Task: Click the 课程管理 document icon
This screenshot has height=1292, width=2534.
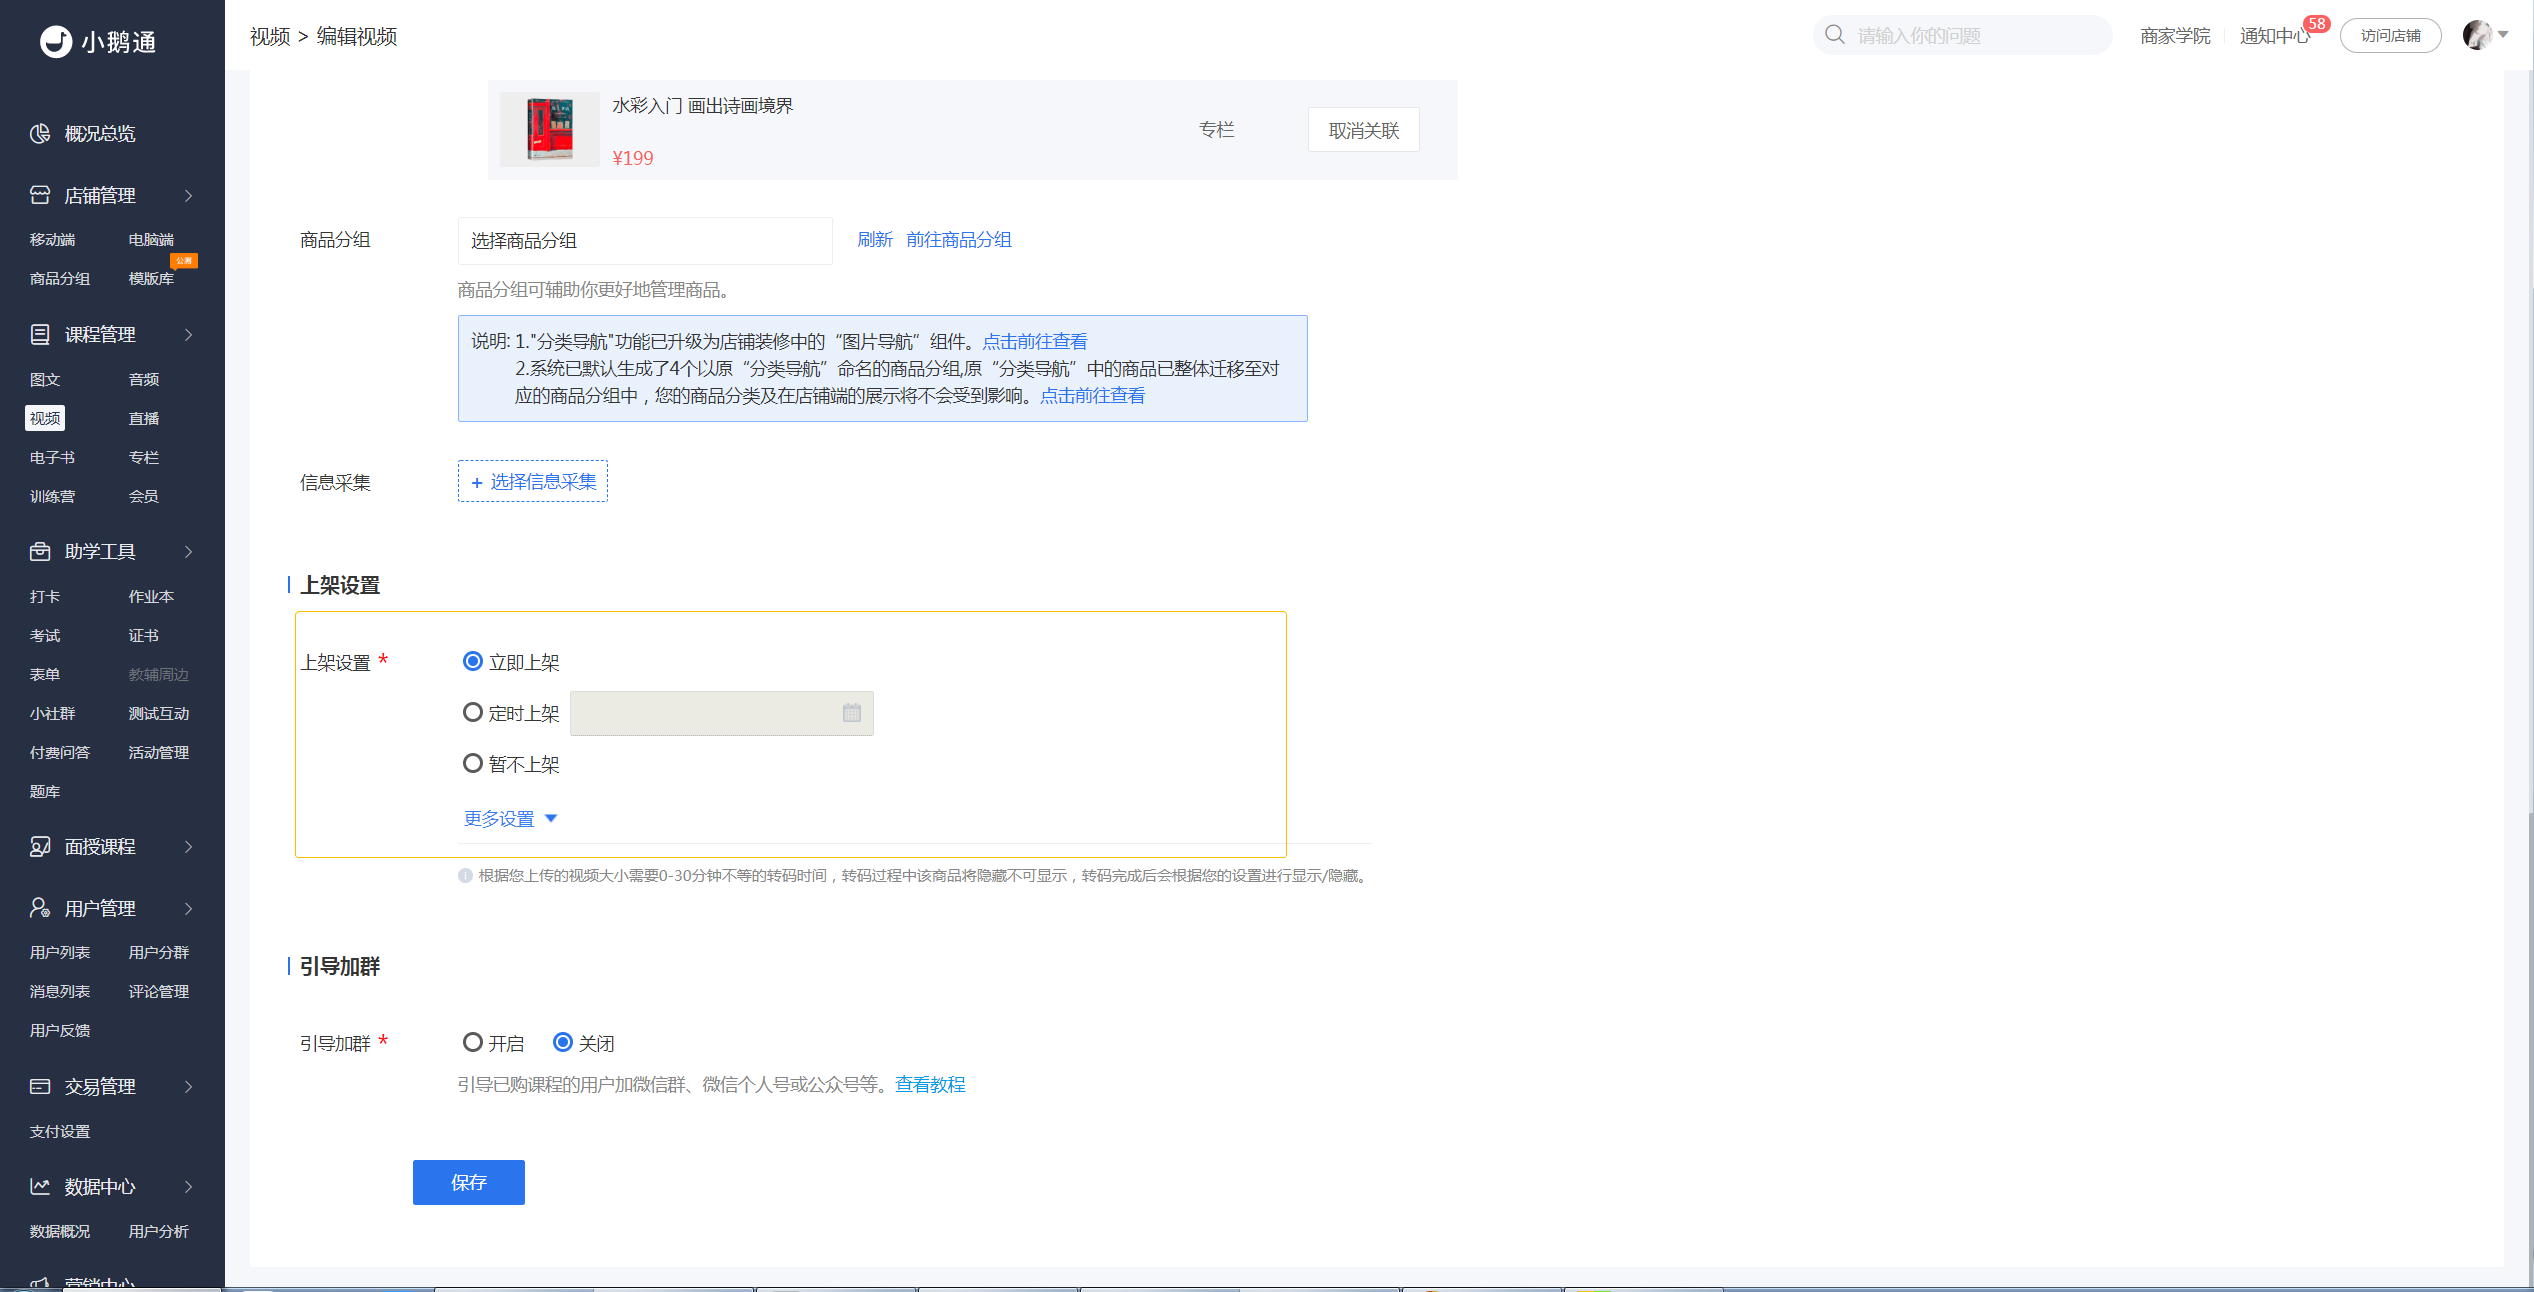Action: 40,334
